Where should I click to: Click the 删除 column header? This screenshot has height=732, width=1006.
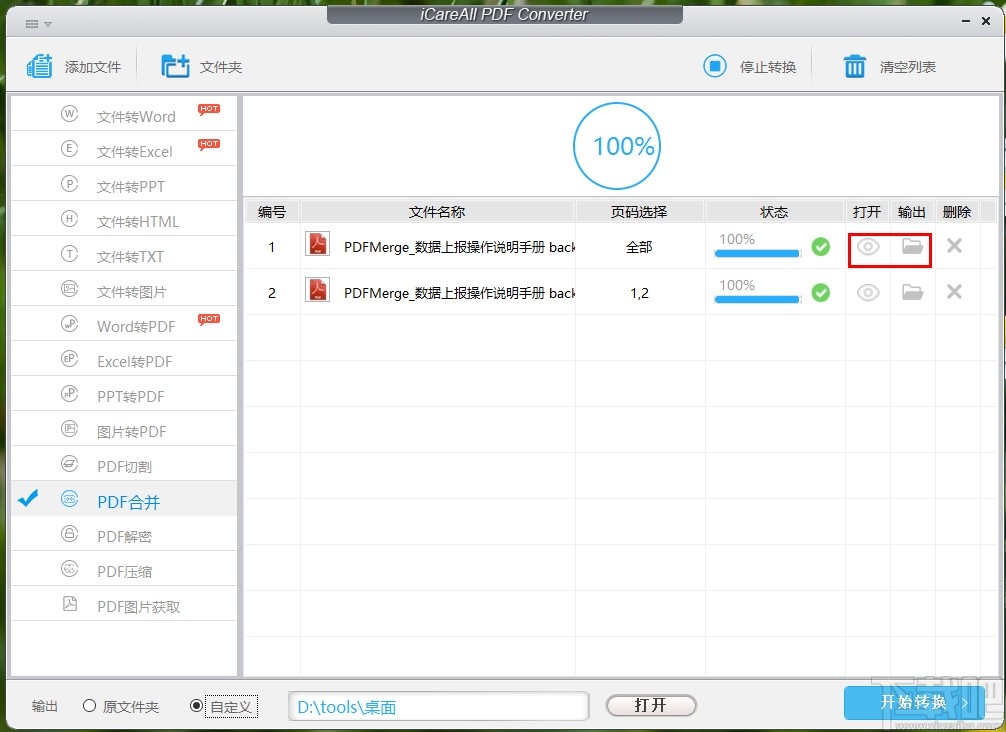click(957, 212)
